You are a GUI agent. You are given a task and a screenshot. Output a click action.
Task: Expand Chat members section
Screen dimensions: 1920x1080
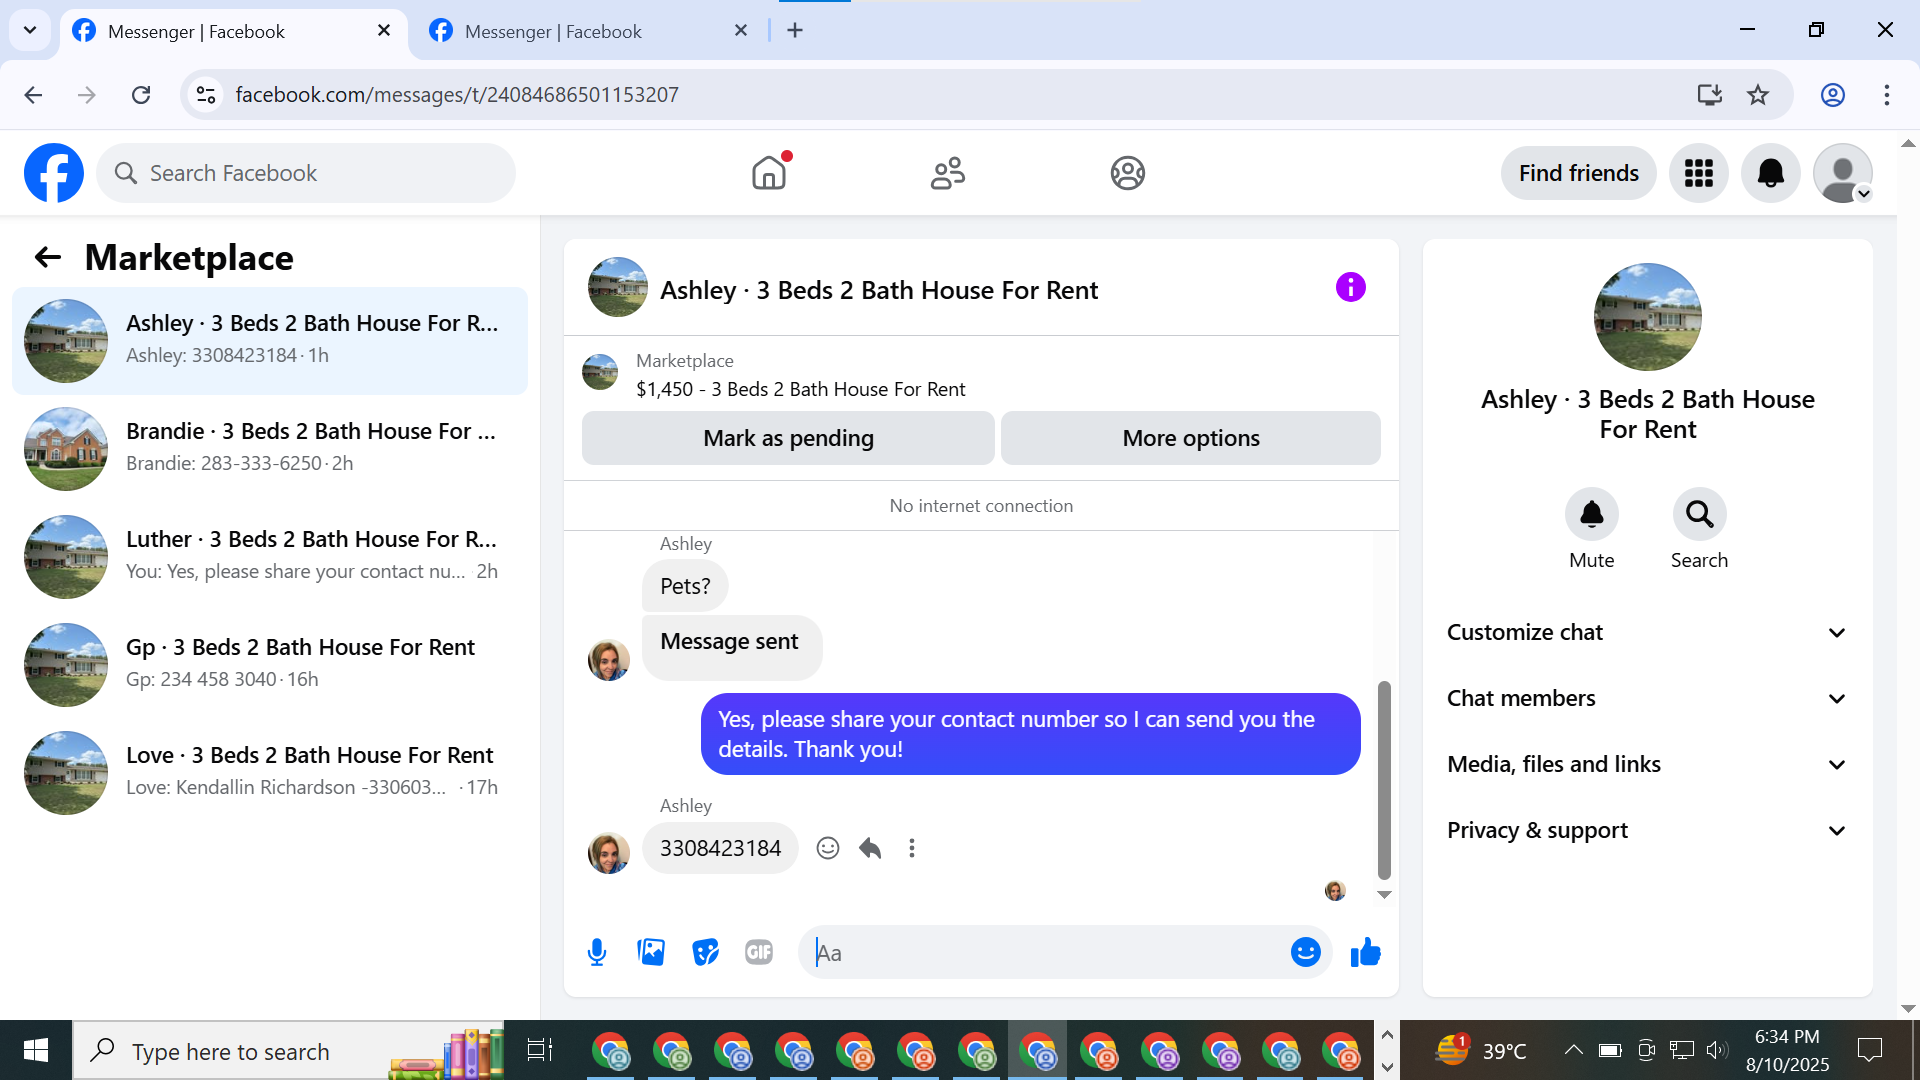[1646, 698]
